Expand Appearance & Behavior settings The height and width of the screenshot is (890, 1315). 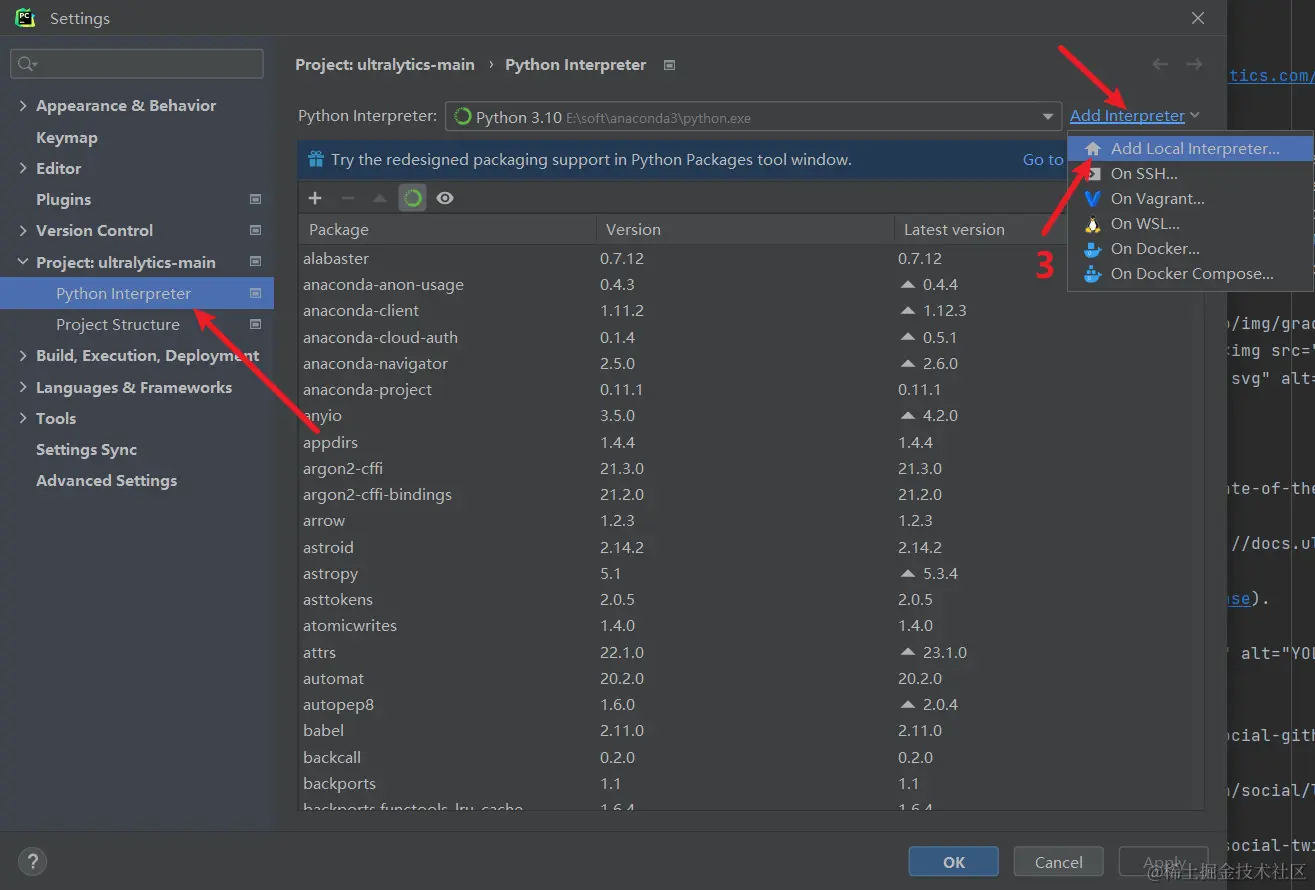tap(23, 105)
